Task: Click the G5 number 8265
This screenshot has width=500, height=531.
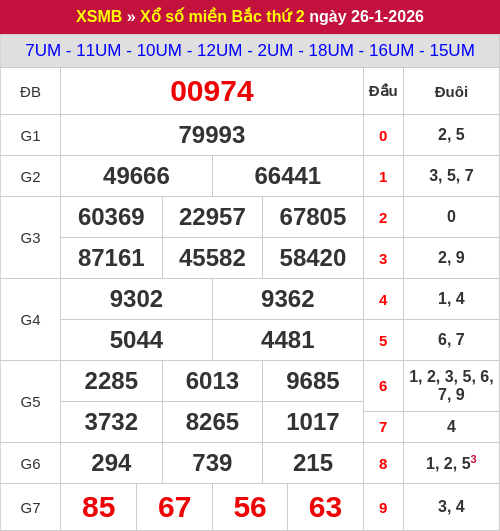Action: coord(212,422)
